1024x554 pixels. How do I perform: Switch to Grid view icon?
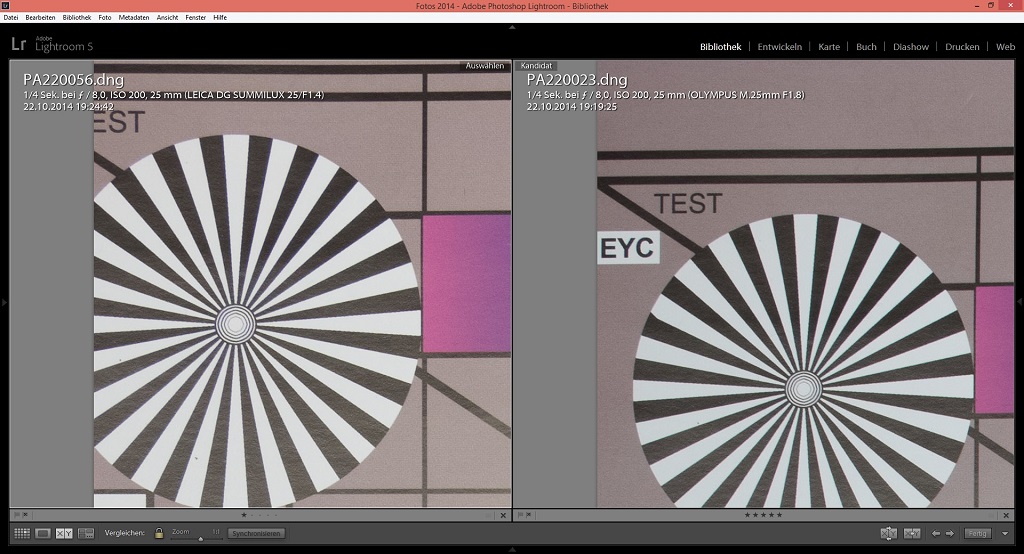pyautogui.click(x=22, y=534)
